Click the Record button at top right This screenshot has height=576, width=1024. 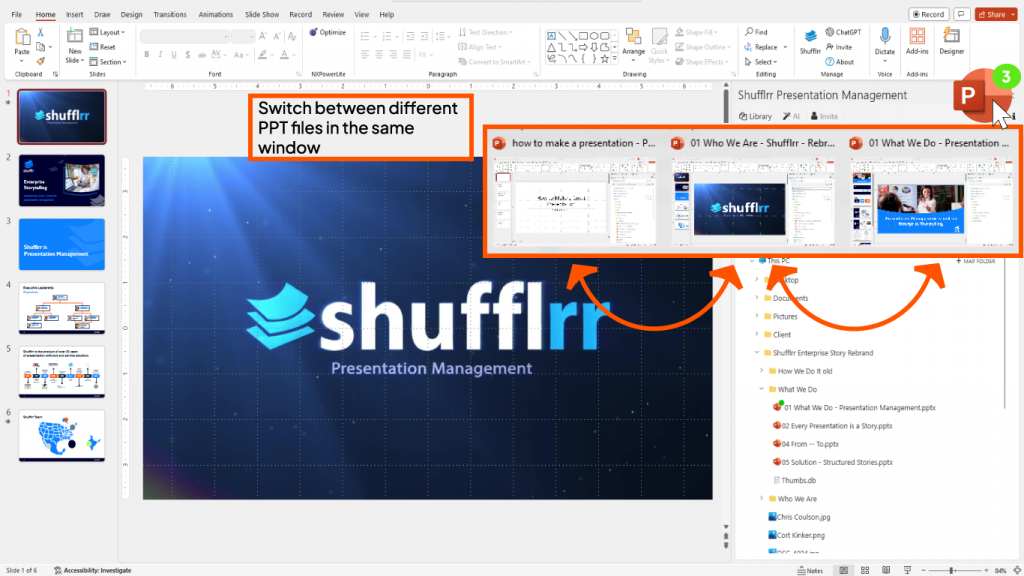click(x=928, y=14)
